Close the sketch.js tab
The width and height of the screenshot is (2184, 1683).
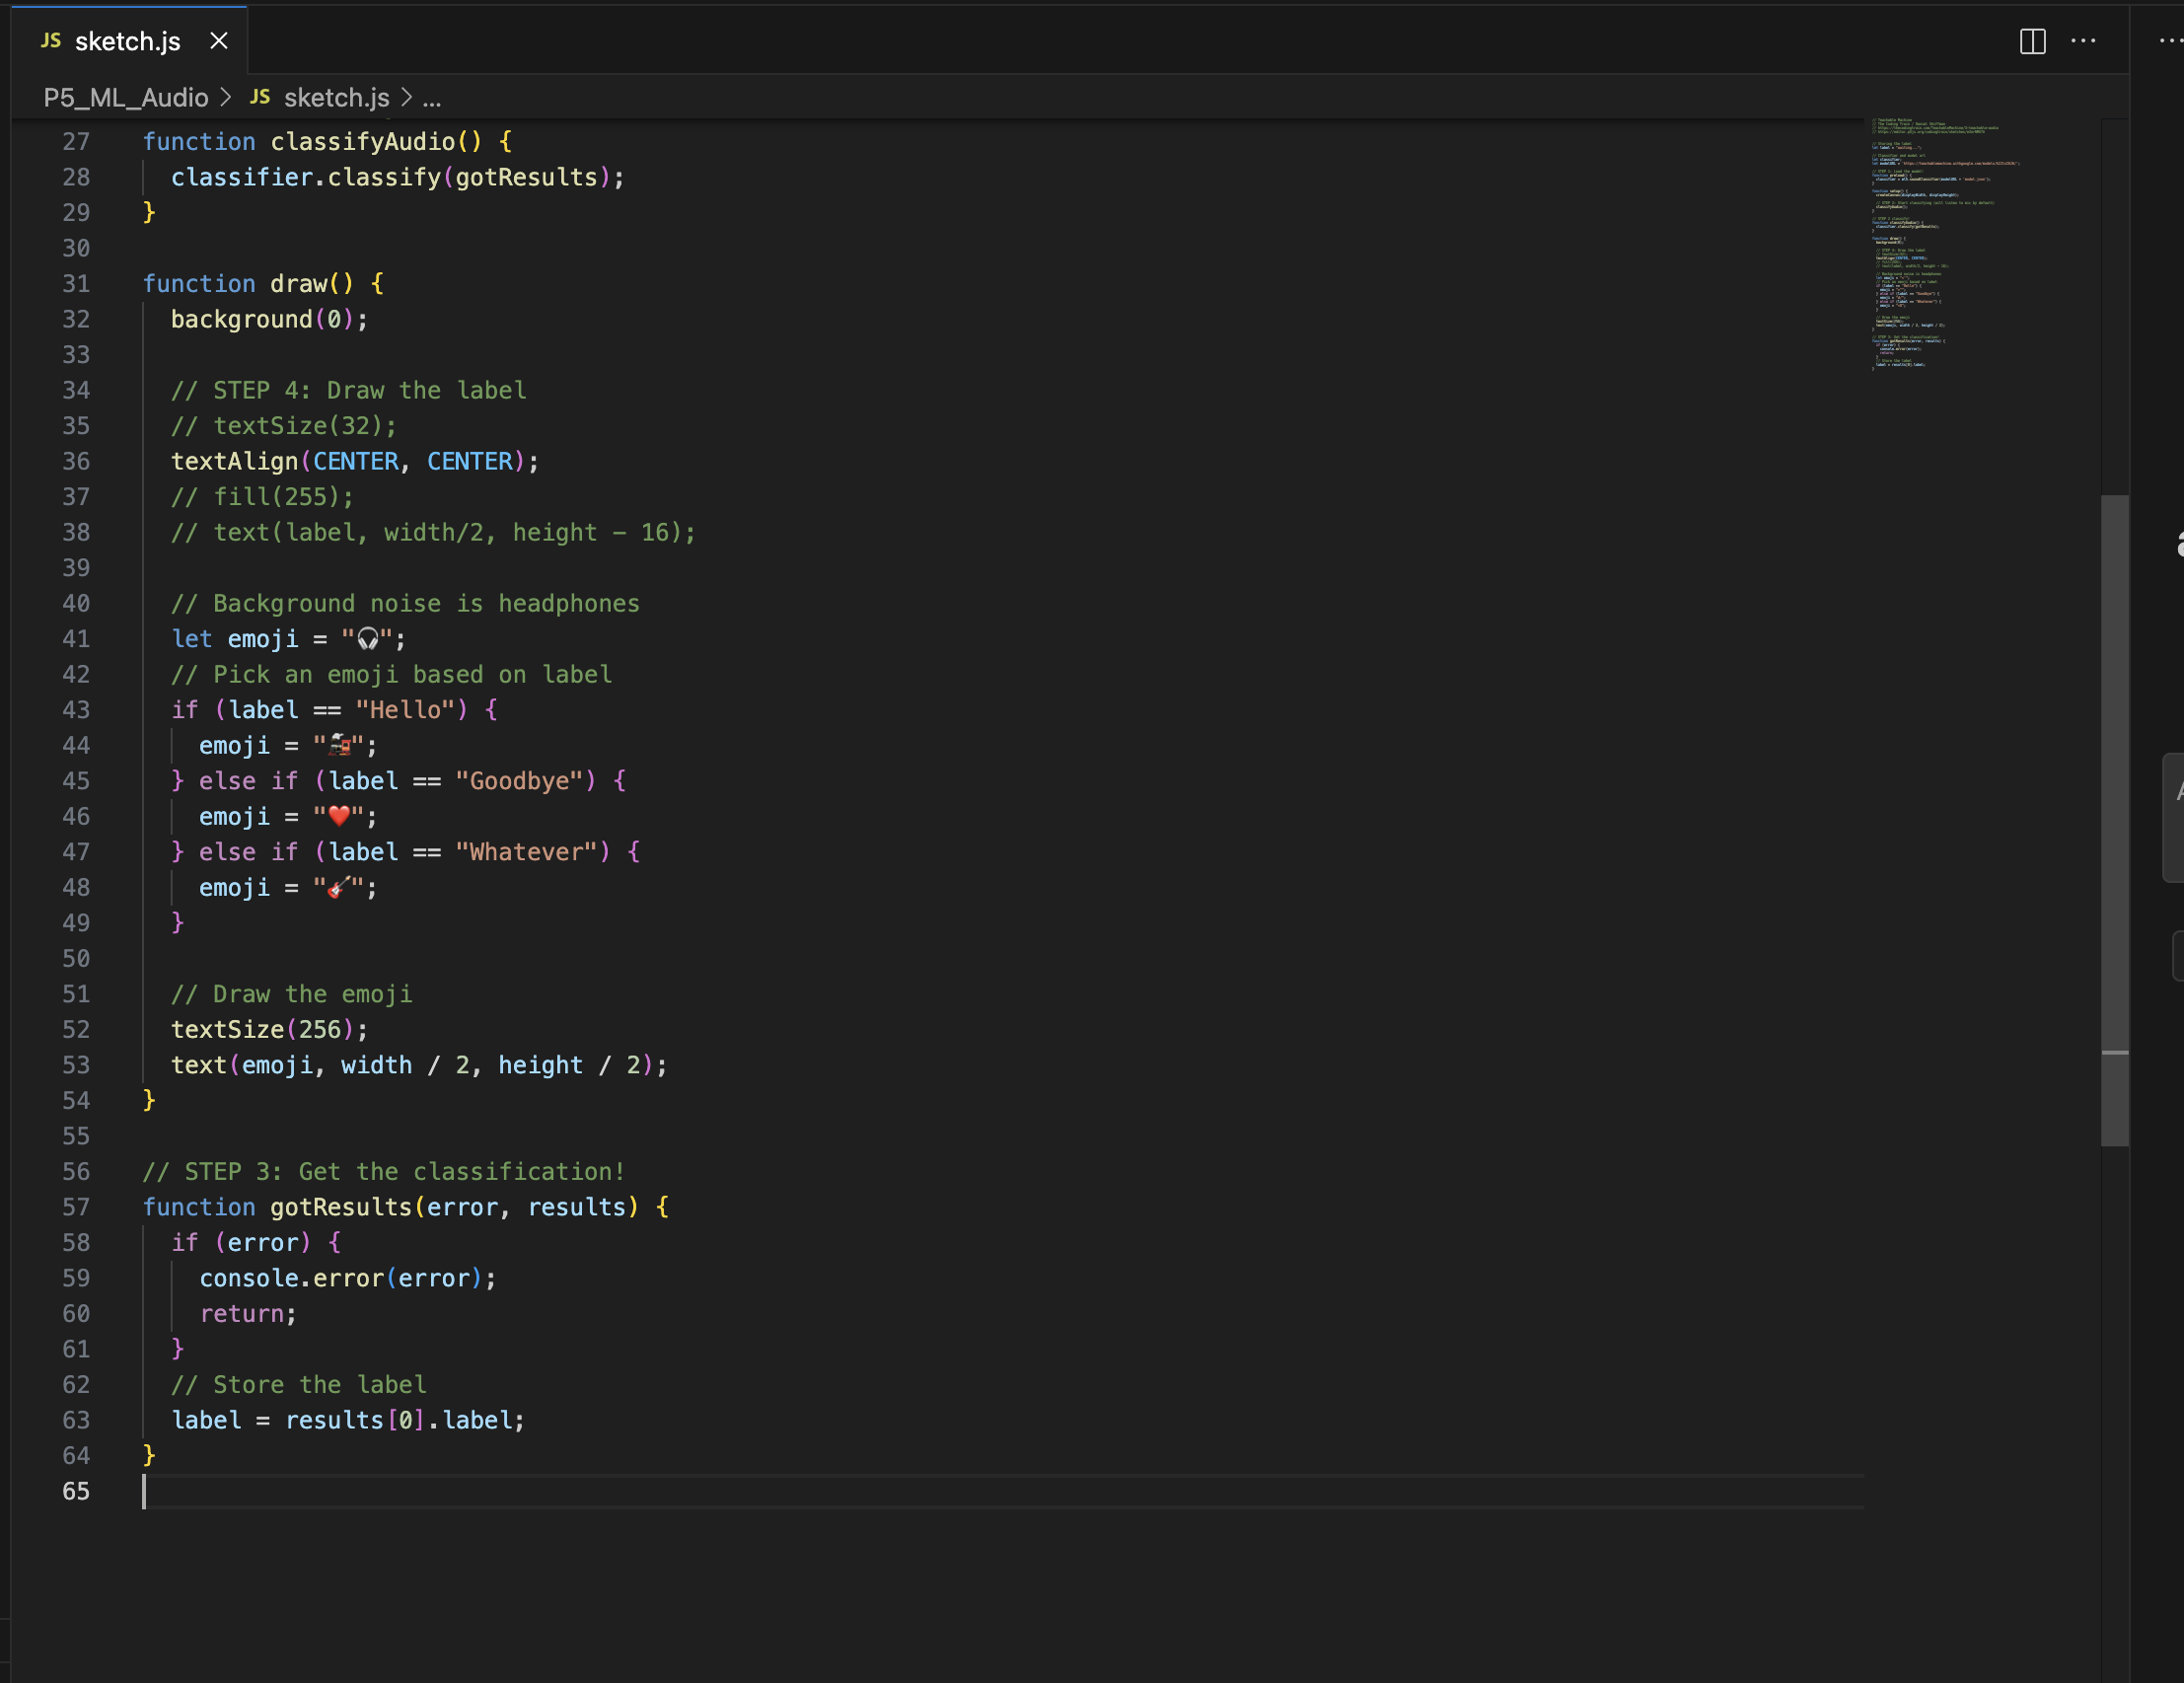point(219,41)
